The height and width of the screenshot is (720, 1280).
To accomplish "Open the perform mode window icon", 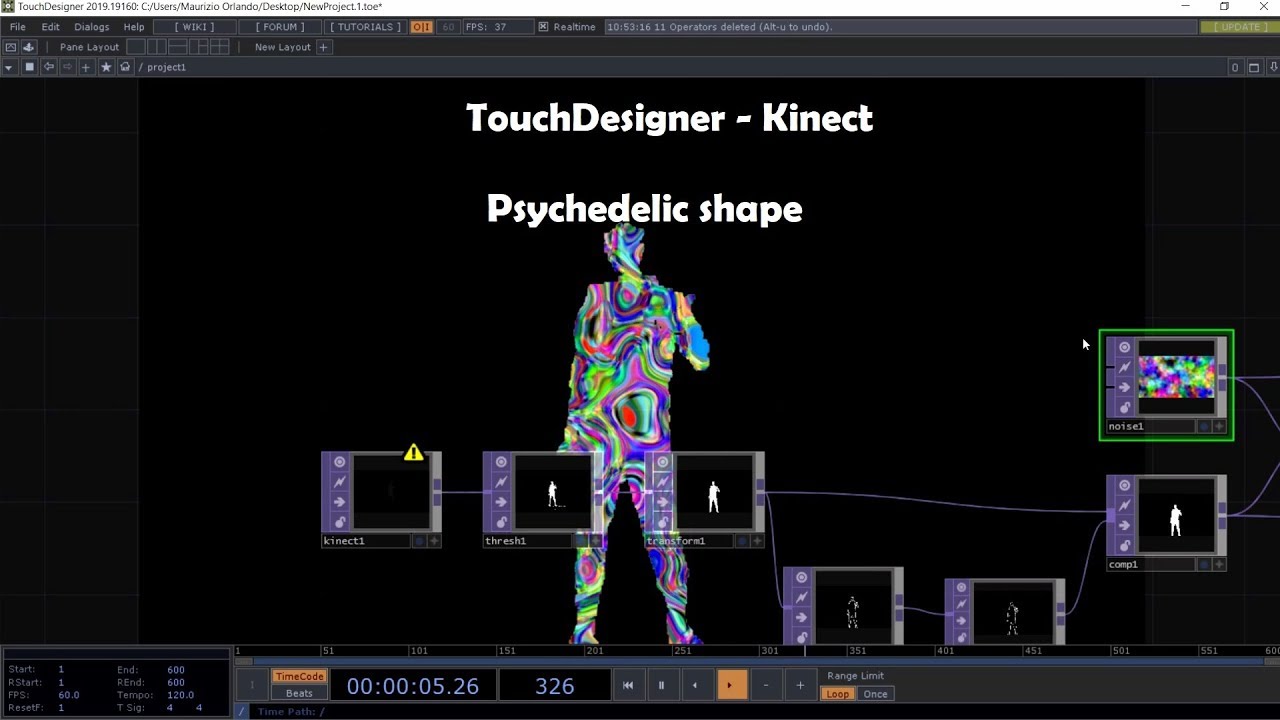I will [x=11, y=47].
